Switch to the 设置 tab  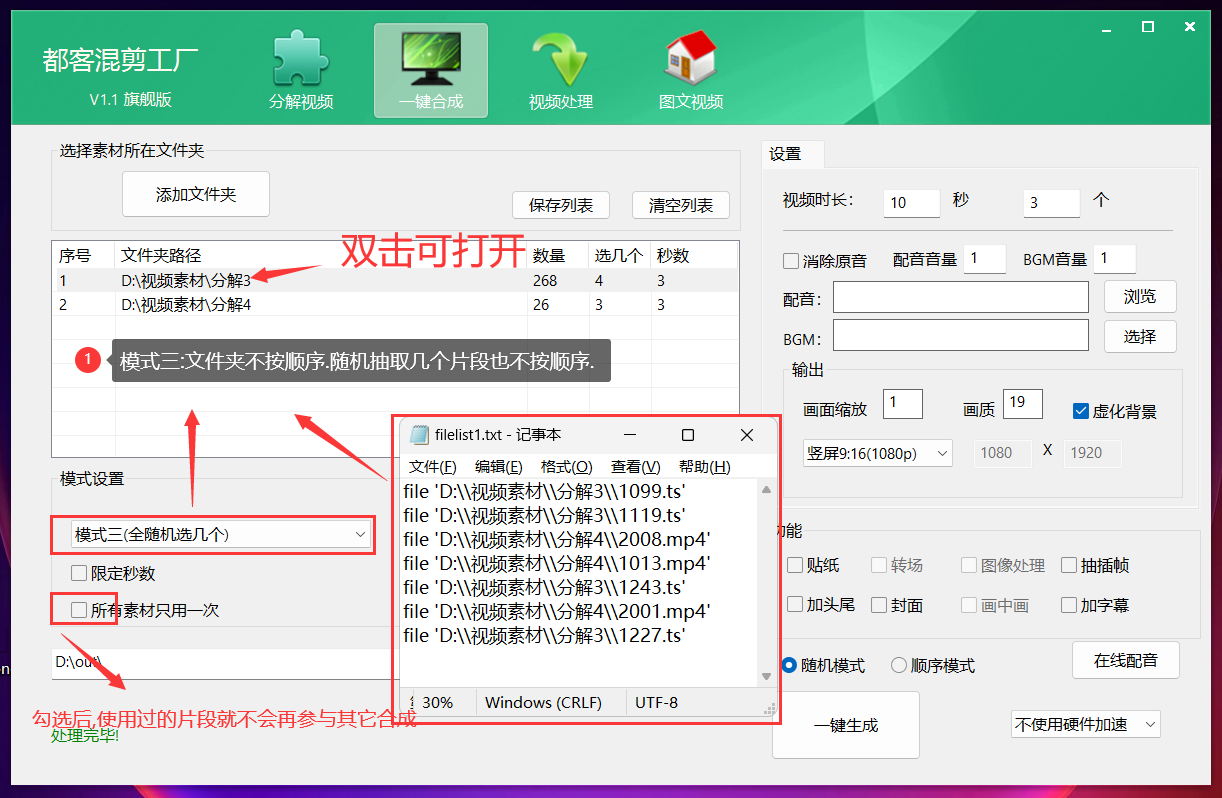coord(793,154)
